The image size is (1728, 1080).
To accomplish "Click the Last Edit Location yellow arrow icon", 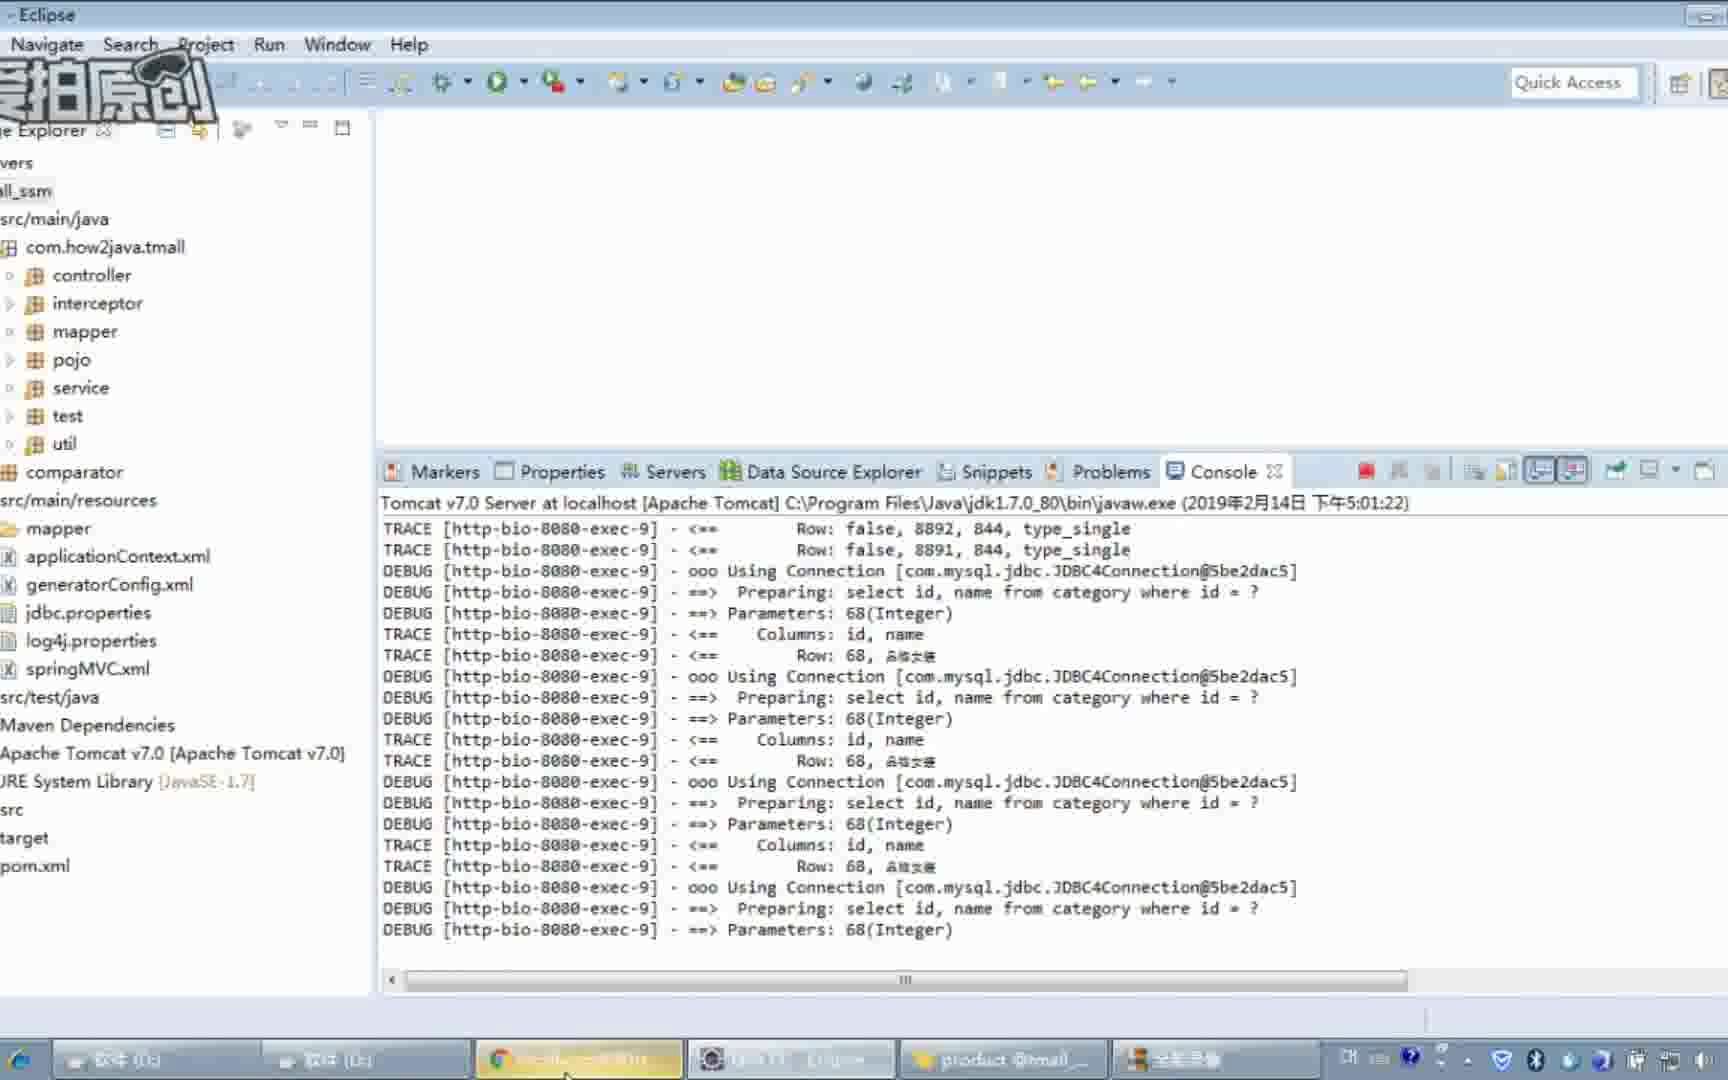I will click(1052, 82).
